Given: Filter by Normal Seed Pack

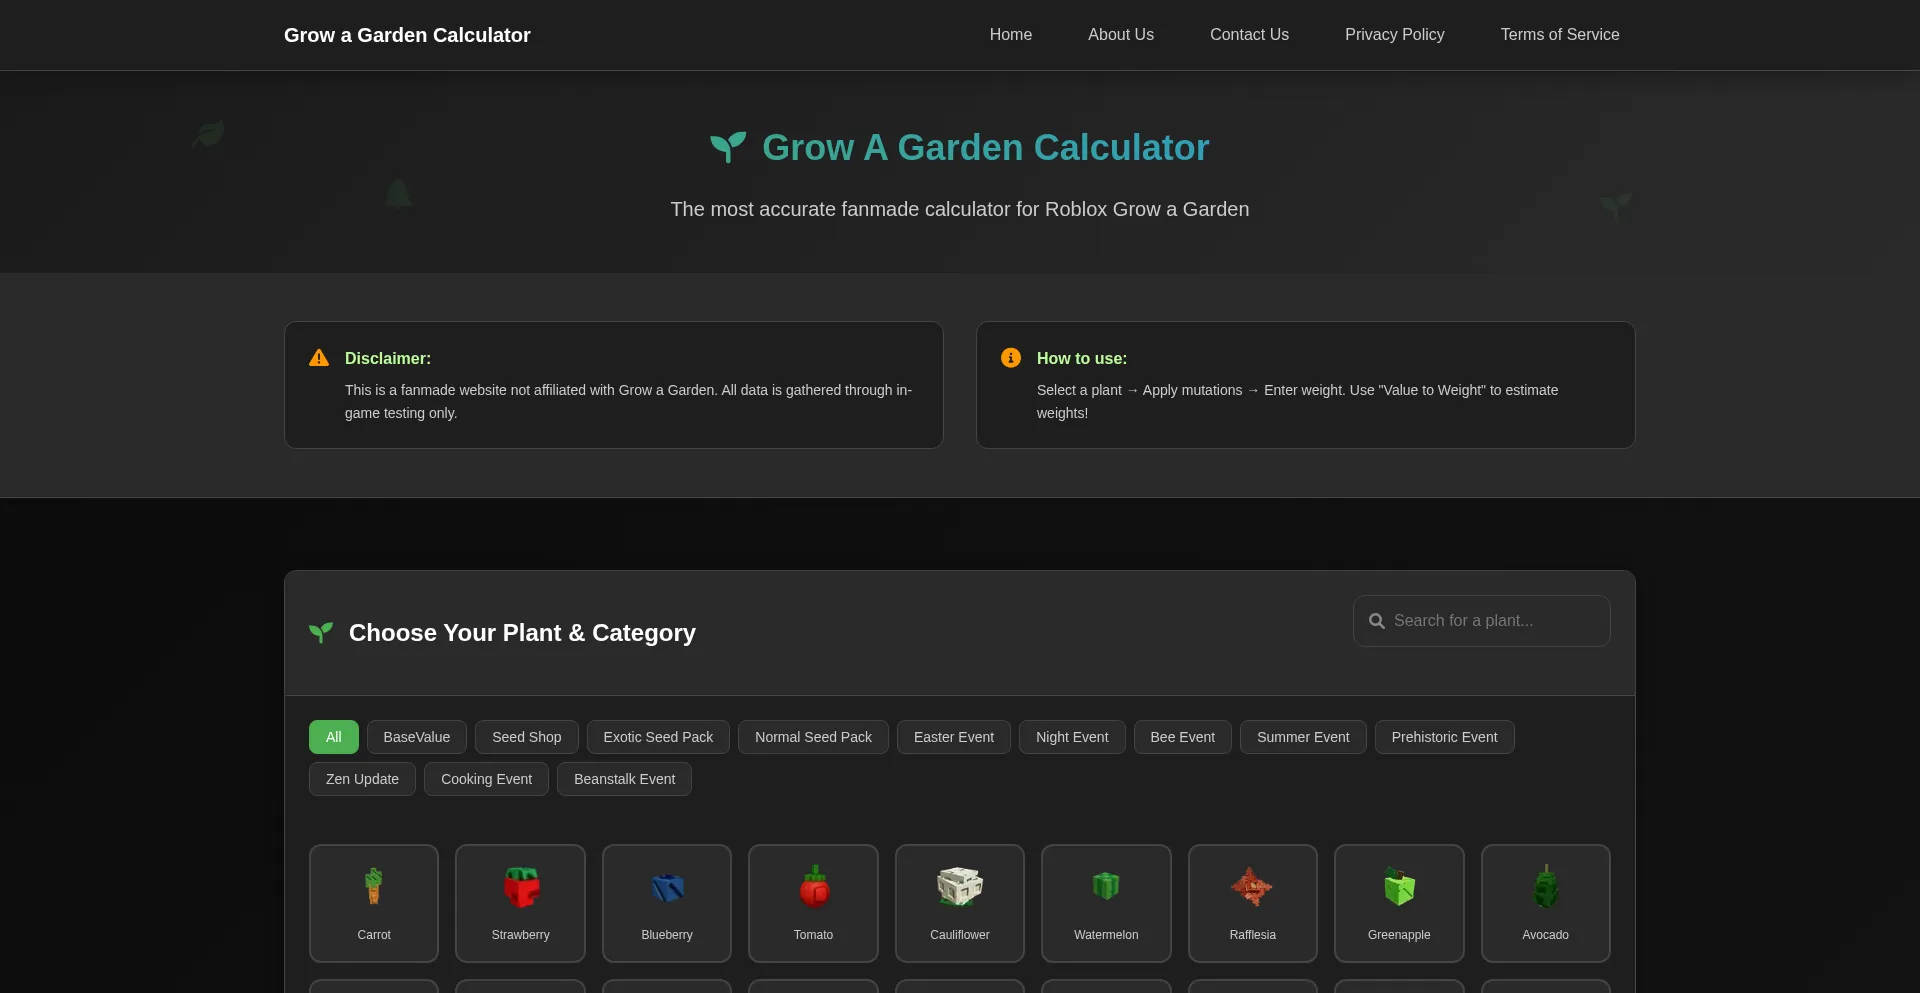Looking at the screenshot, I should [x=813, y=737].
